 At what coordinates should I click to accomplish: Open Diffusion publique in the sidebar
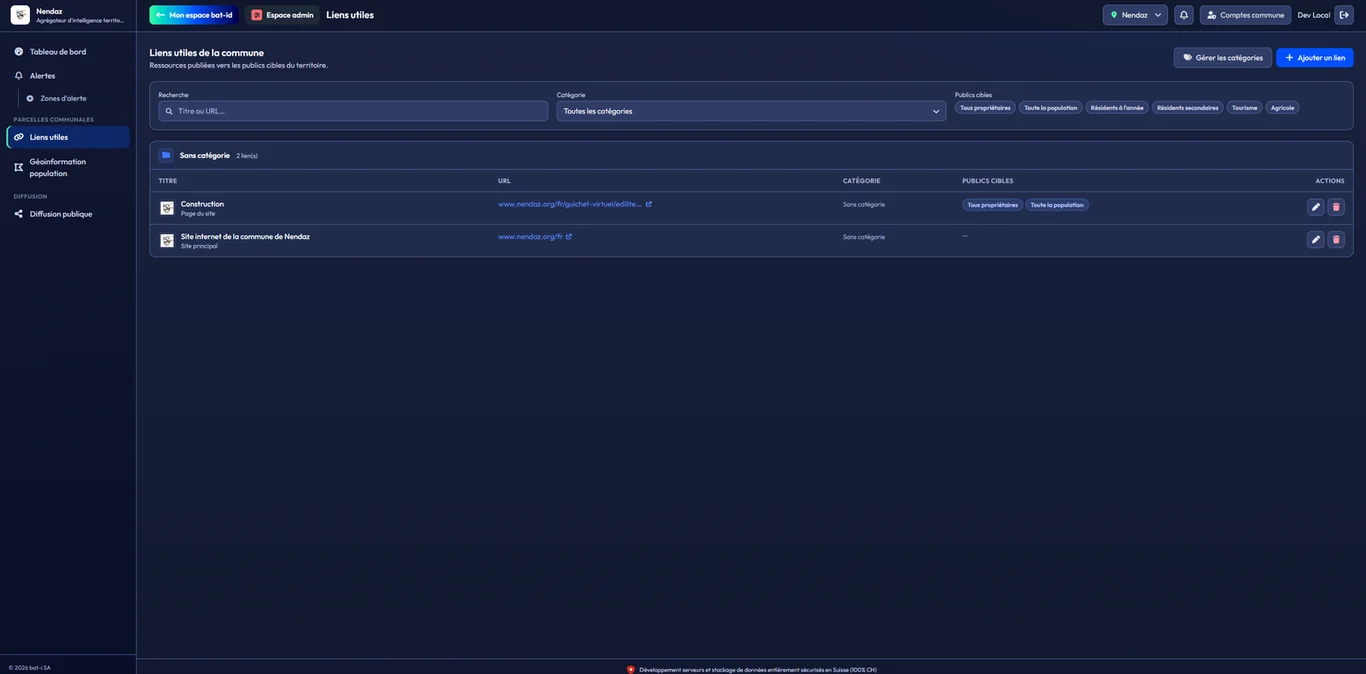68,214
